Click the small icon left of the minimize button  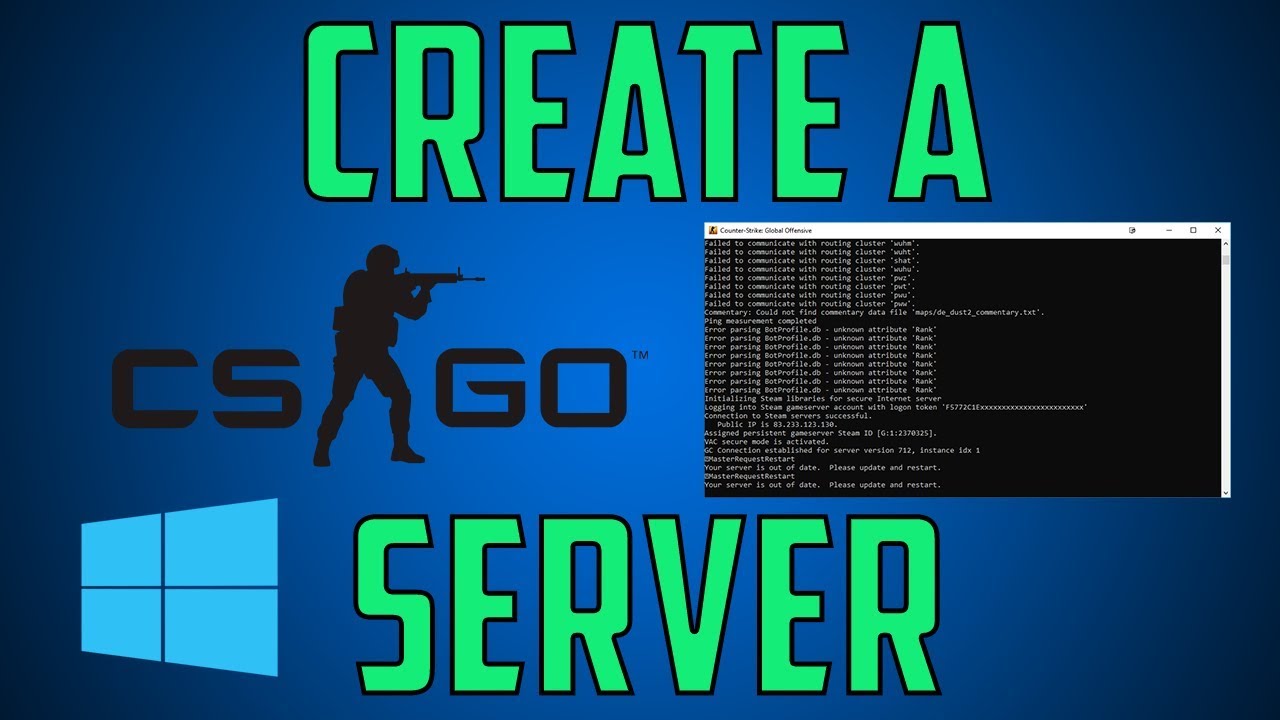(1132, 230)
